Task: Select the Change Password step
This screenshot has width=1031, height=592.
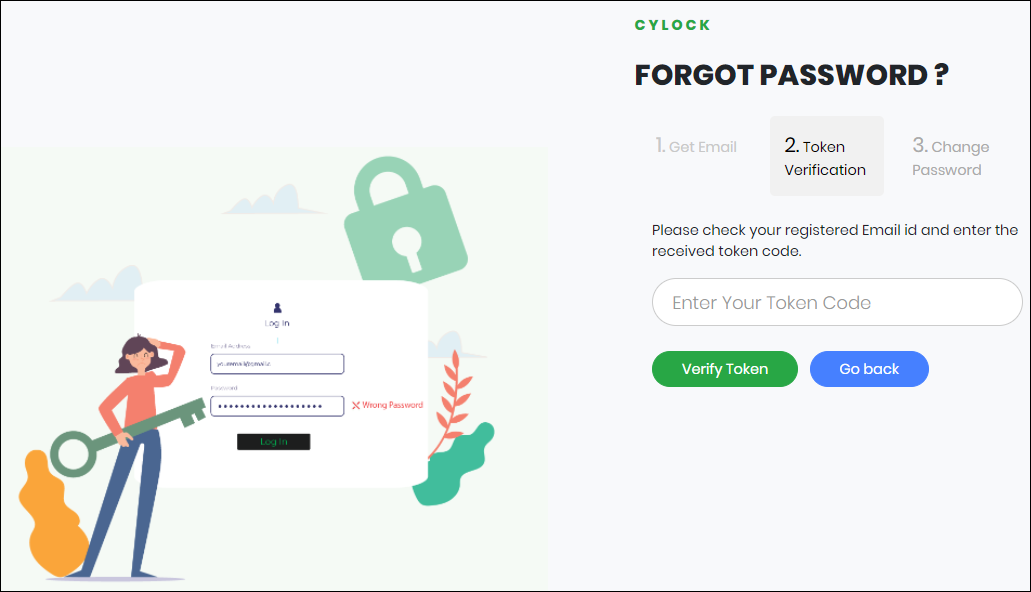Action: (x=950, y=158)
